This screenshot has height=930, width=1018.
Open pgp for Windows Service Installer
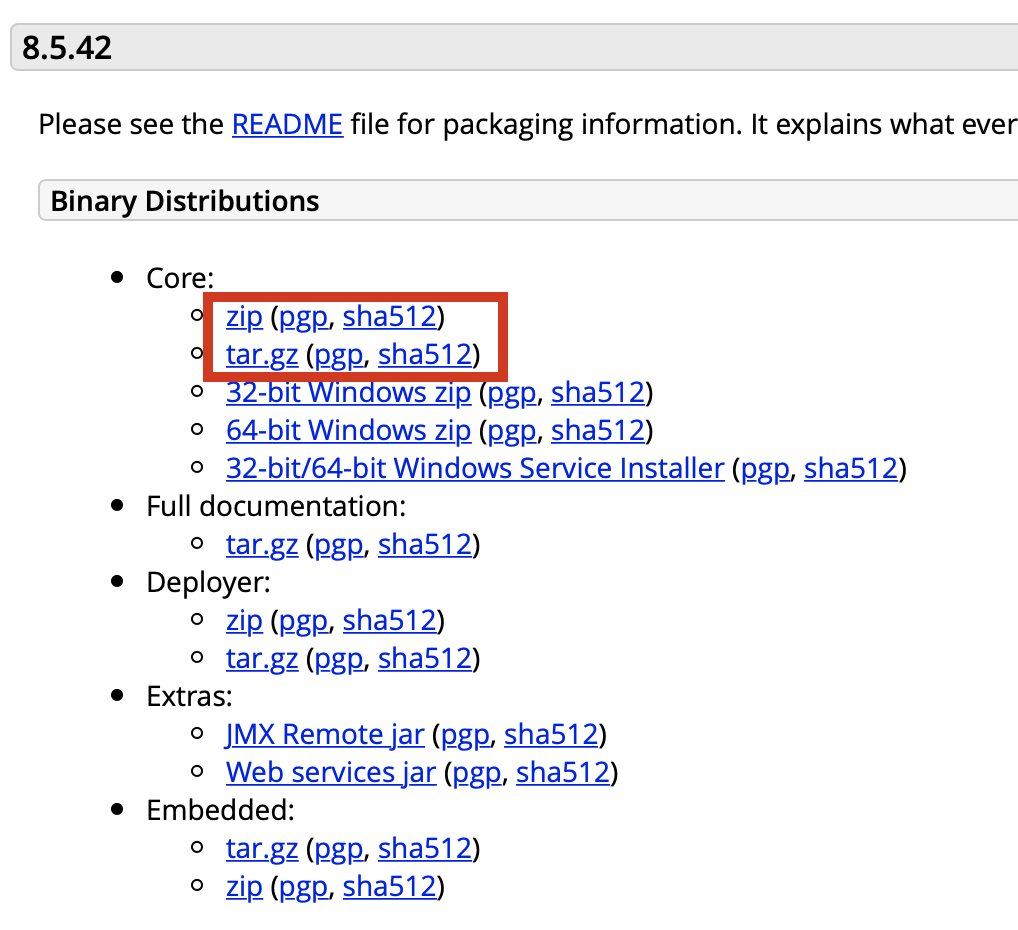click(x=765, y=468)
